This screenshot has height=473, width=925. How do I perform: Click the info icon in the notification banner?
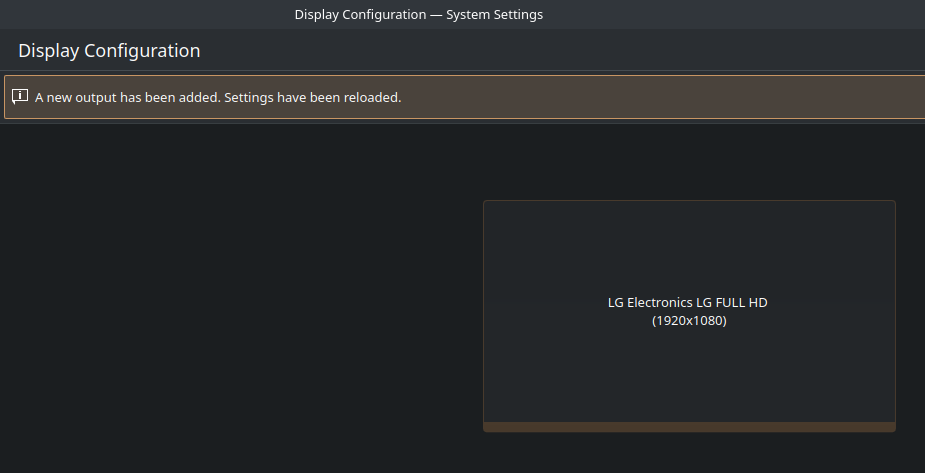point(20,97)
